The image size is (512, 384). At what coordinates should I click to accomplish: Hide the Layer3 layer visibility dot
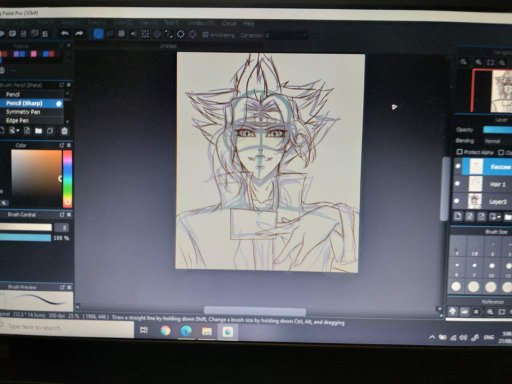[x=457, y=201]
